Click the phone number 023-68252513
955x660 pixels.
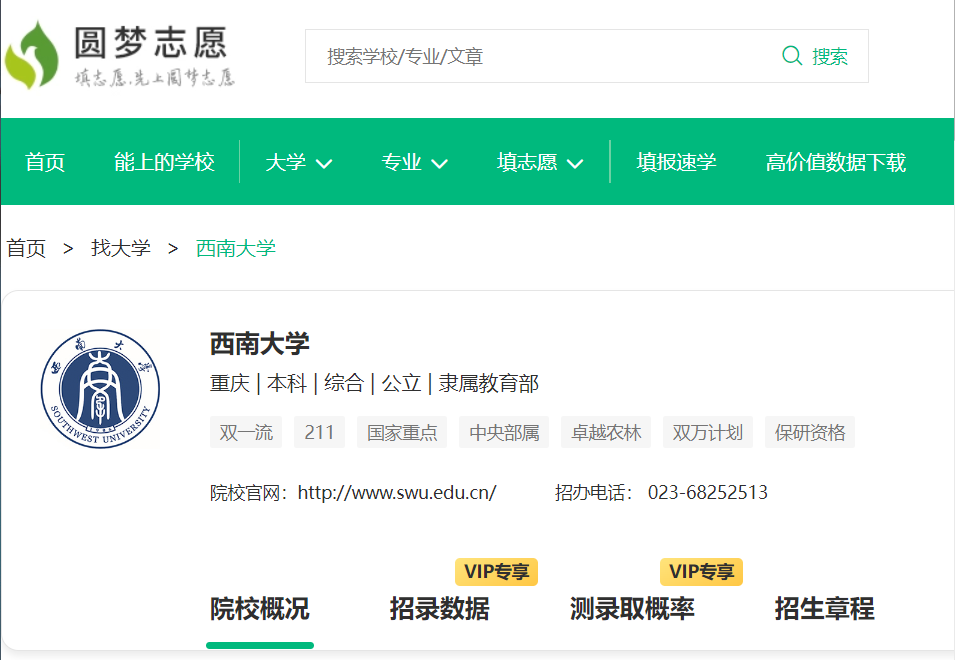click(x=708, y=493)
